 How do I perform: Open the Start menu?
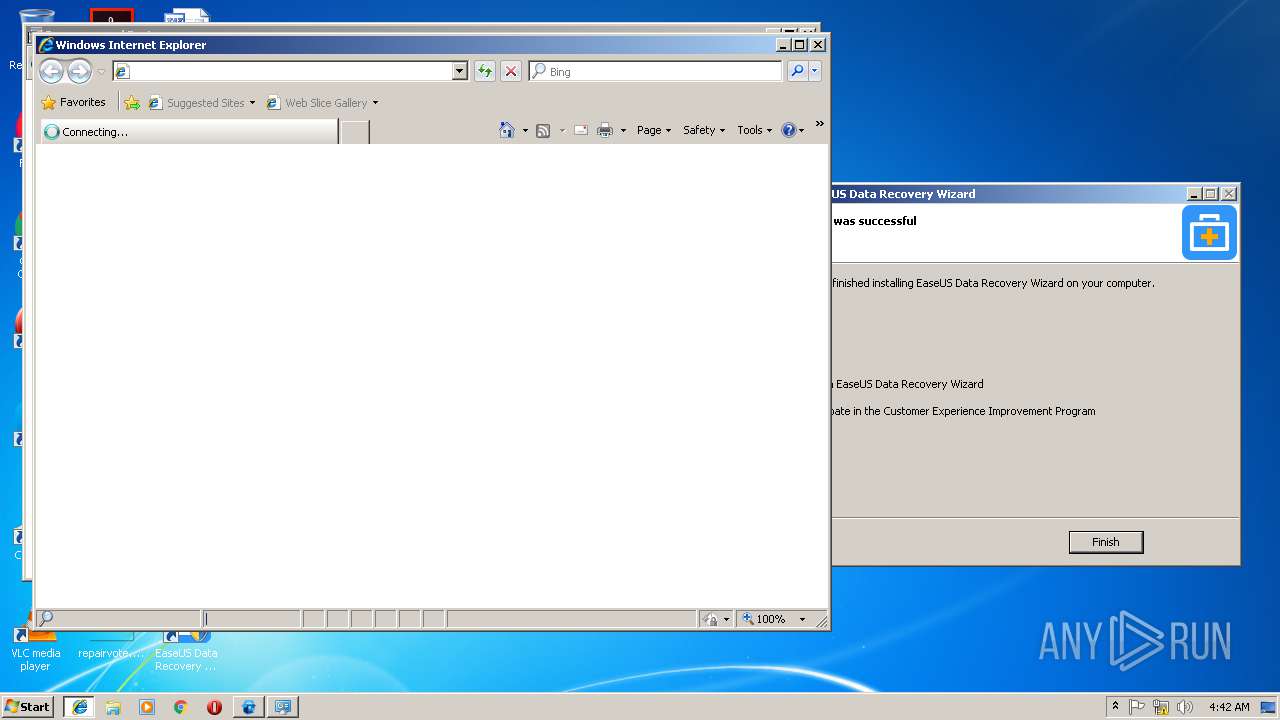[x=28, y=706]
